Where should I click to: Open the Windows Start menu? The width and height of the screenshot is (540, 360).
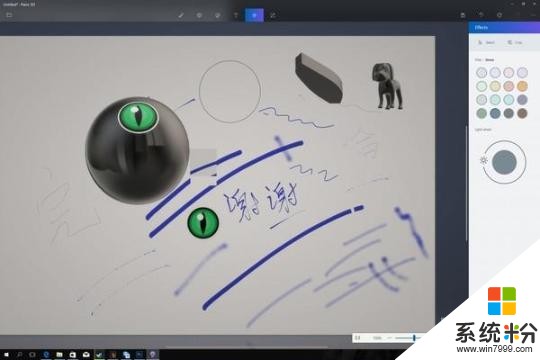(6, 354)
